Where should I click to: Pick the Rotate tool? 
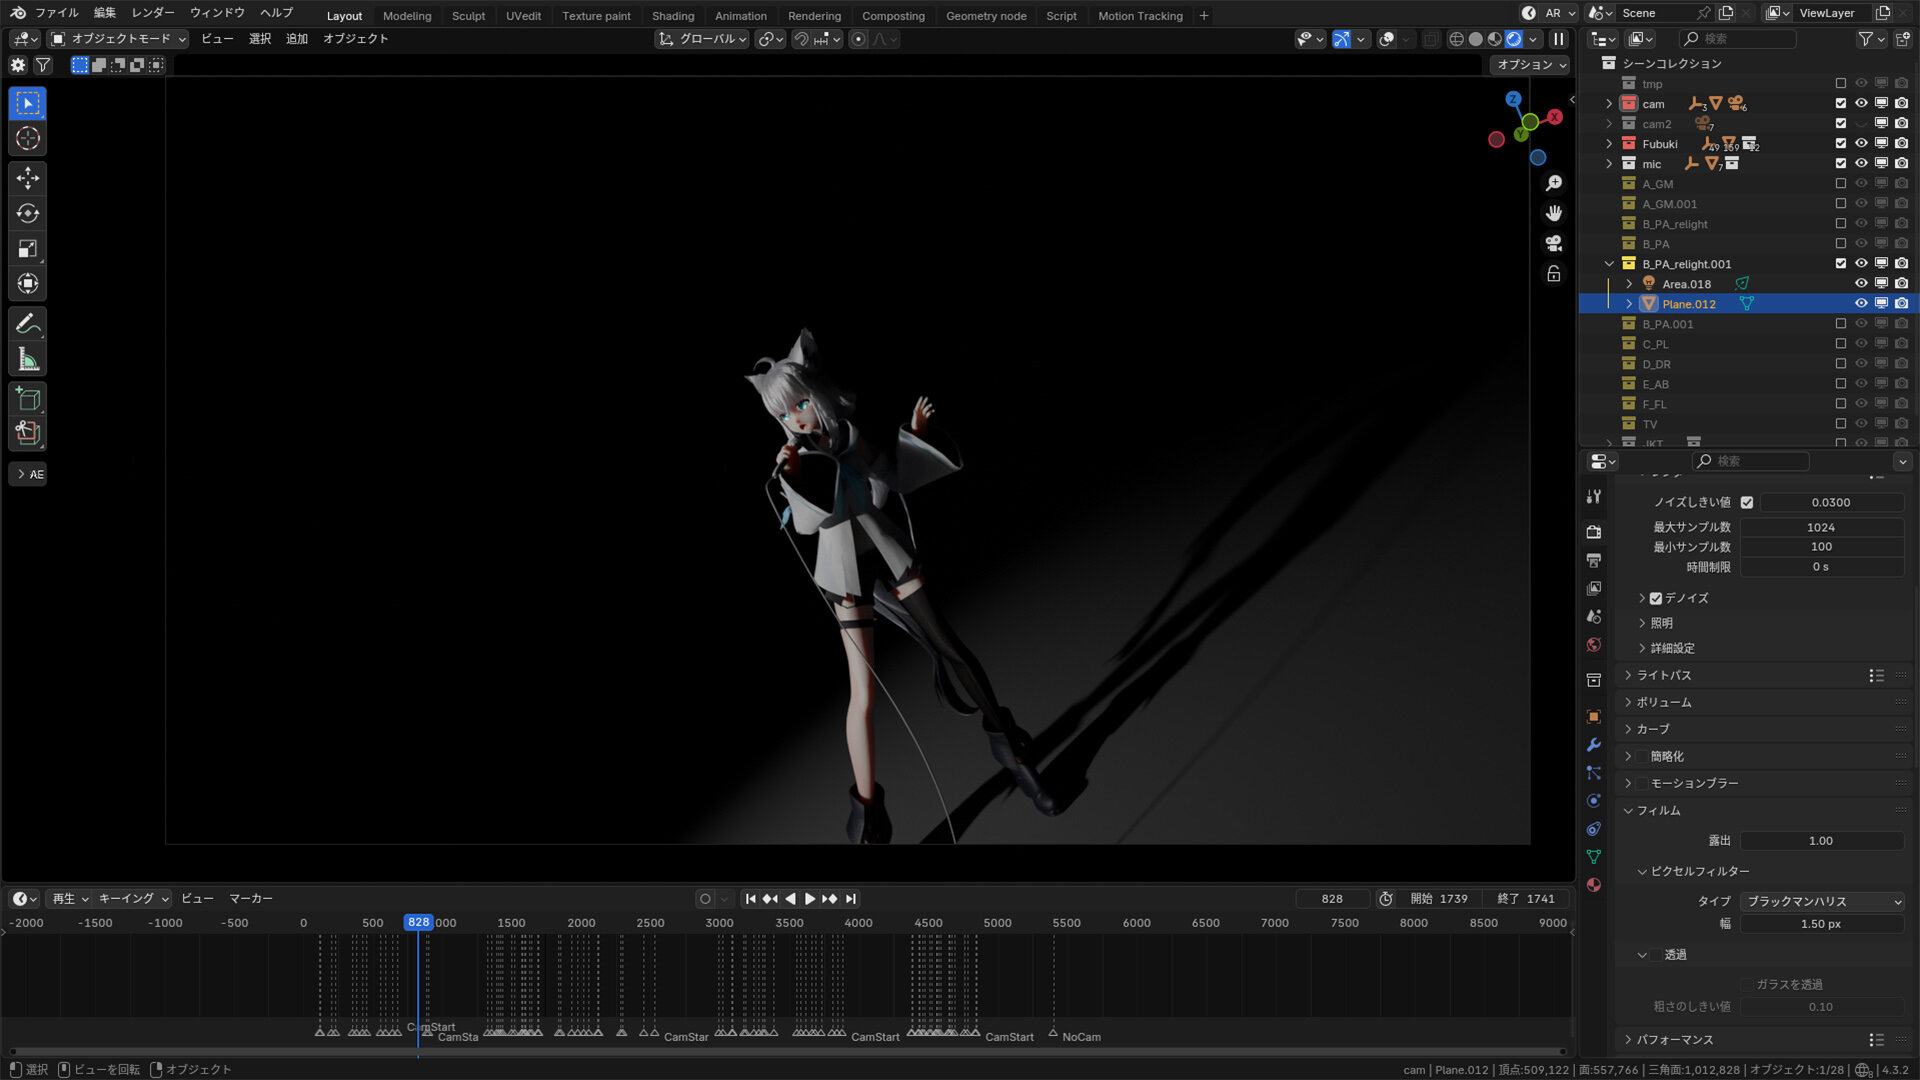[28, 213]
